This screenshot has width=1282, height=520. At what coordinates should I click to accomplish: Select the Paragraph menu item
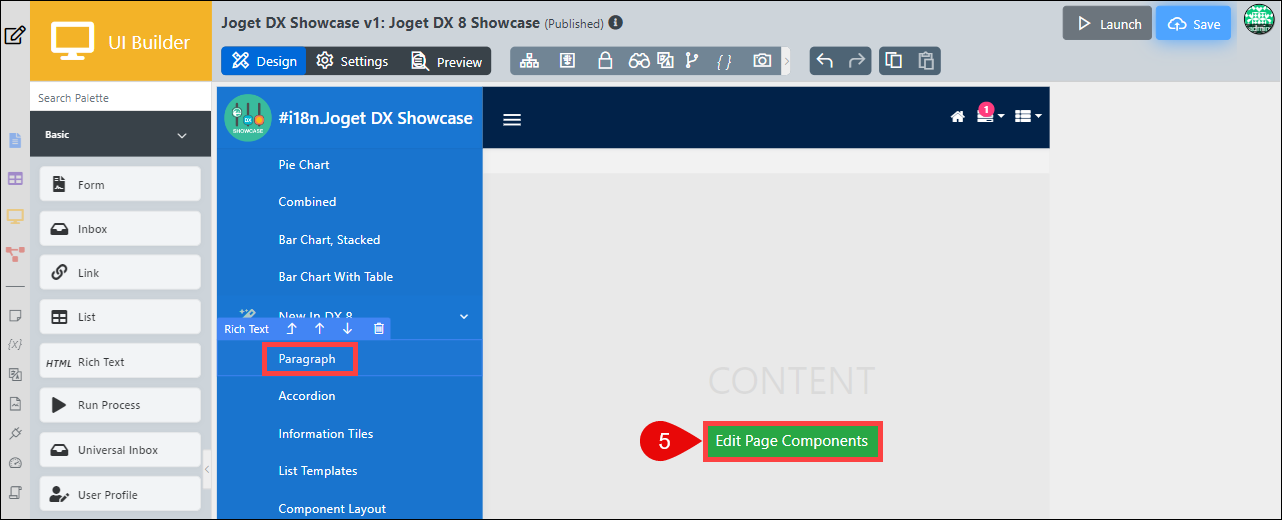pyautogui.click(x=307, y=359)
